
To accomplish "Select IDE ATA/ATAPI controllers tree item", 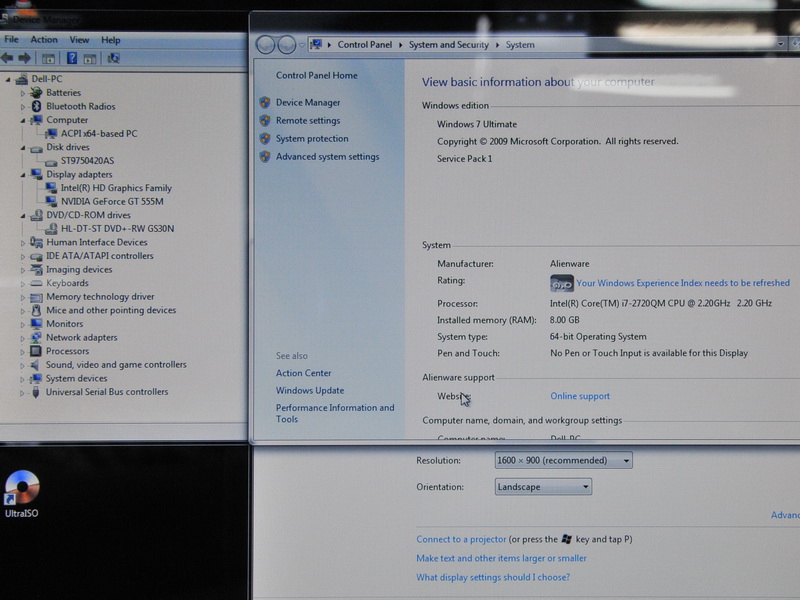I will 99,256.
